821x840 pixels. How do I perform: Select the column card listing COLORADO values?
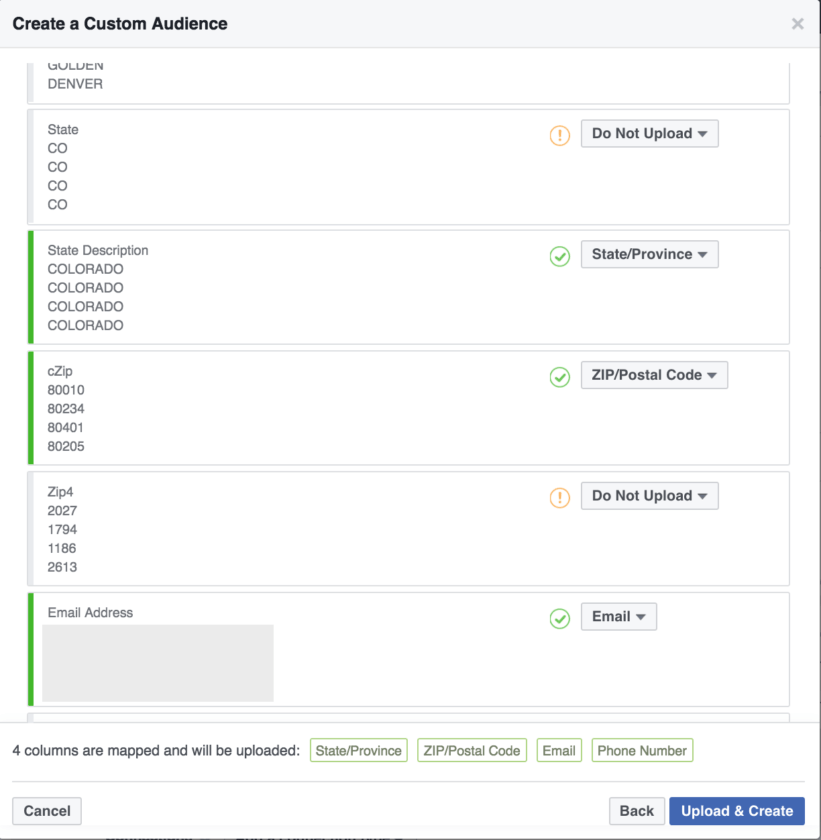click(300, 286)
